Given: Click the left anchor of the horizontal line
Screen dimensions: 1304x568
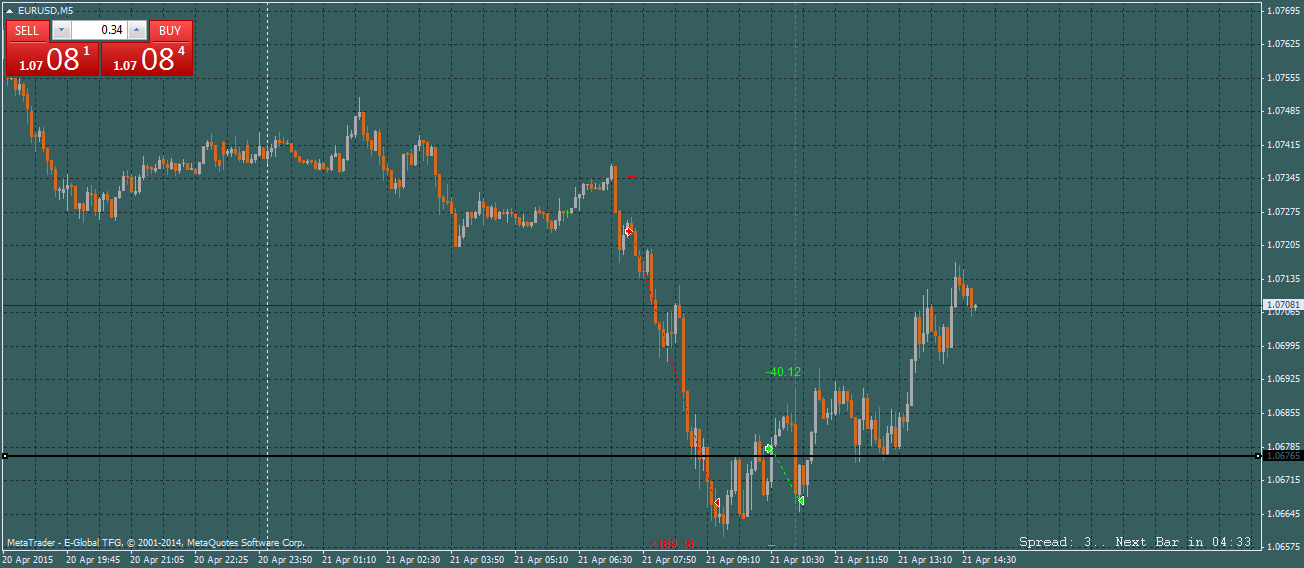Looking at the screenshot, I should pos(5,456).
